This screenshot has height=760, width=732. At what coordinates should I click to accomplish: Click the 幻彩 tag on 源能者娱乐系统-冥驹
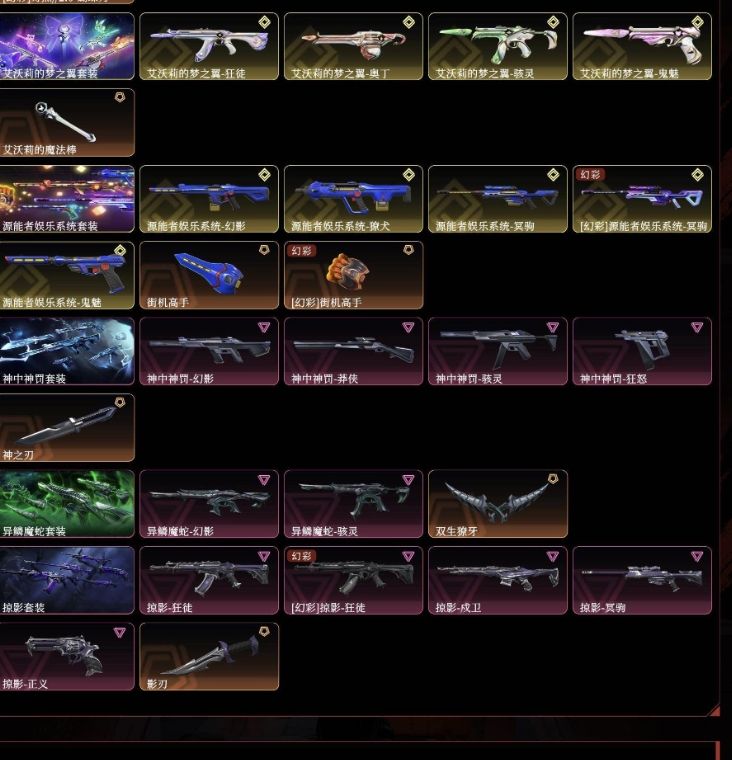590,174
